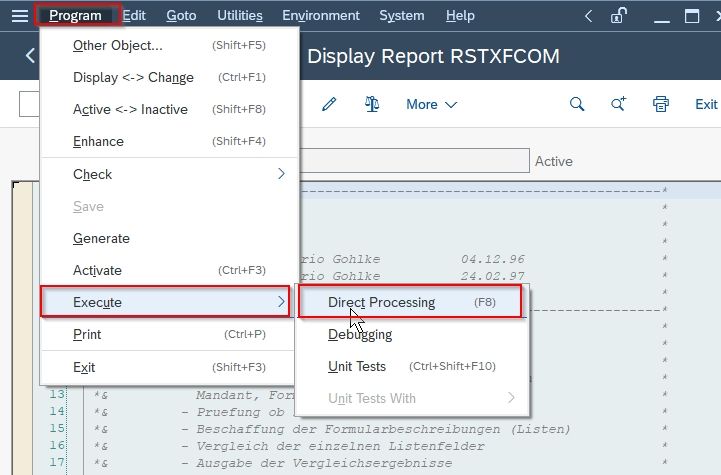Select Debugging in Execute submenu
Viewport: 721px width, 475px height.
pos(412,334)
